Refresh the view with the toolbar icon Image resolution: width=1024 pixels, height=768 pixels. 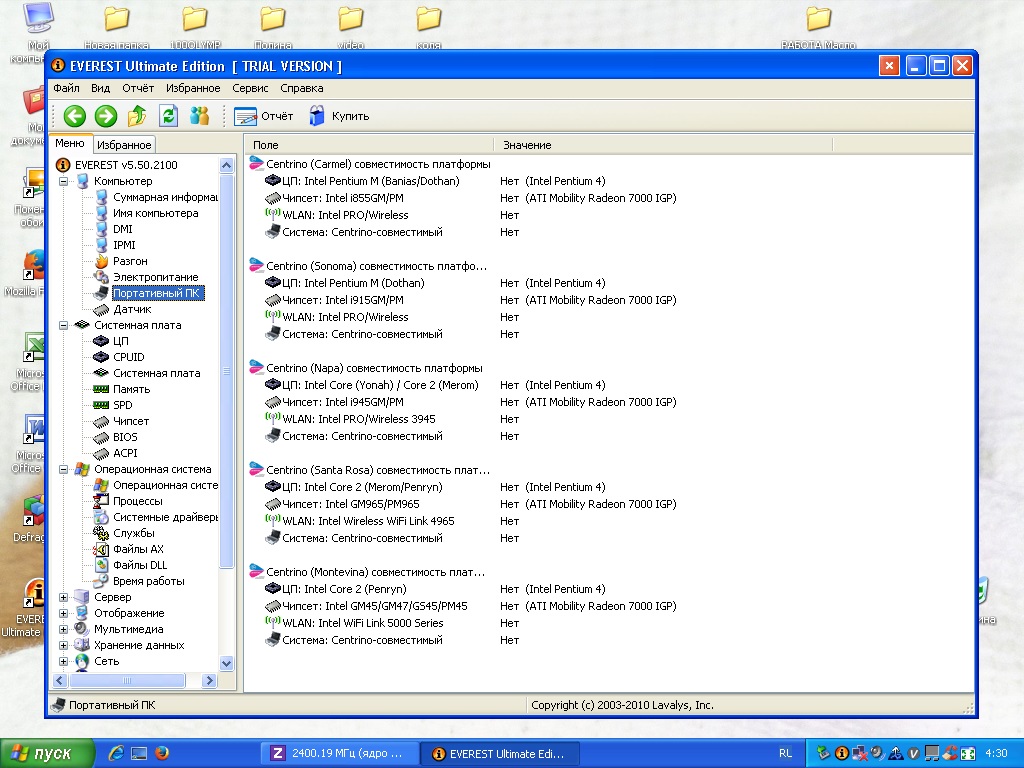[x=168, y=116]
